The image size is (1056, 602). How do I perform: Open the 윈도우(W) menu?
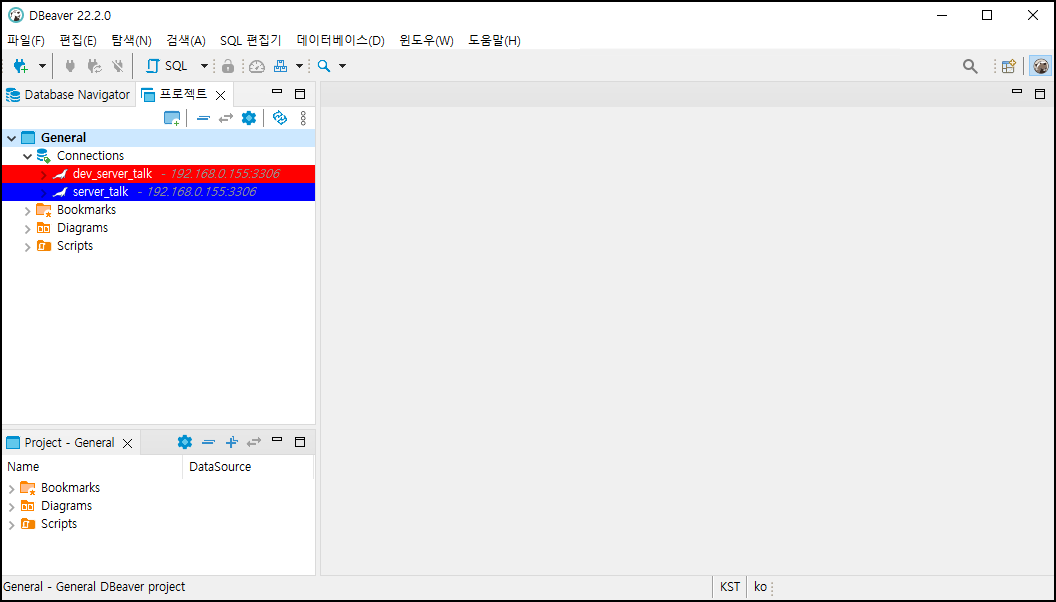tap(426, 40)
